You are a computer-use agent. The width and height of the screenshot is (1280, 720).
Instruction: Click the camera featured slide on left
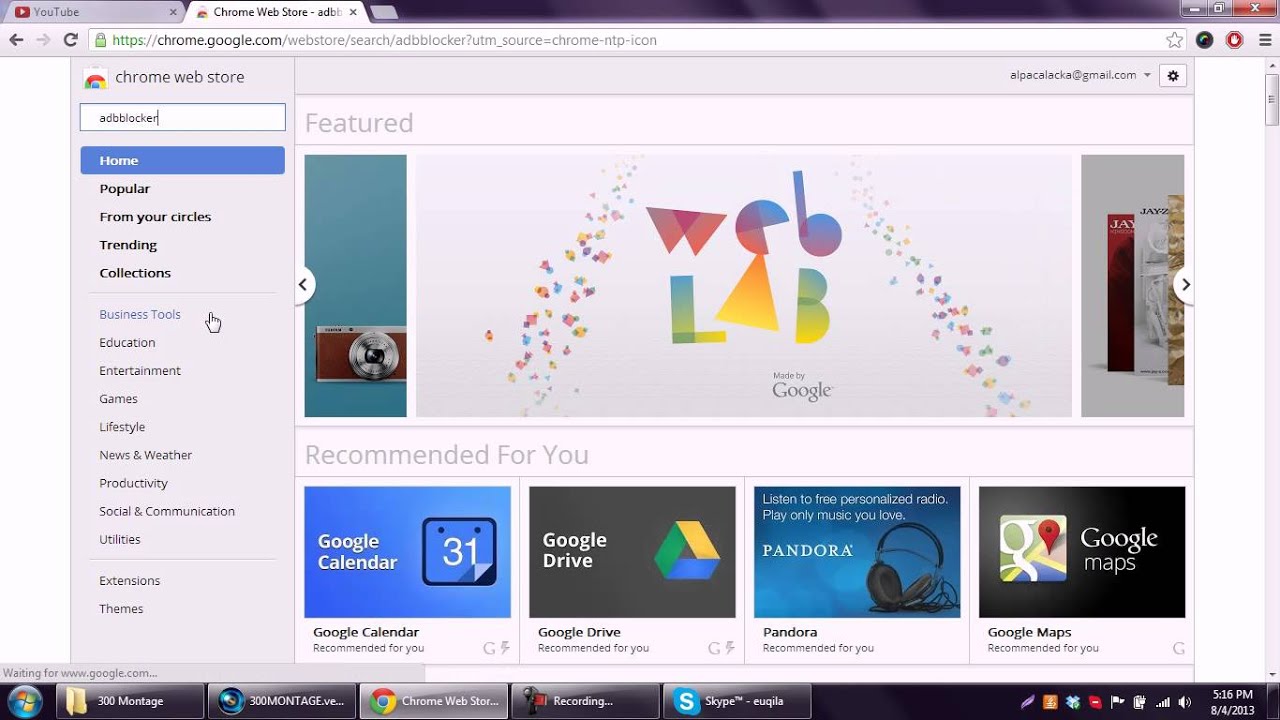click(x=355, y=285)
